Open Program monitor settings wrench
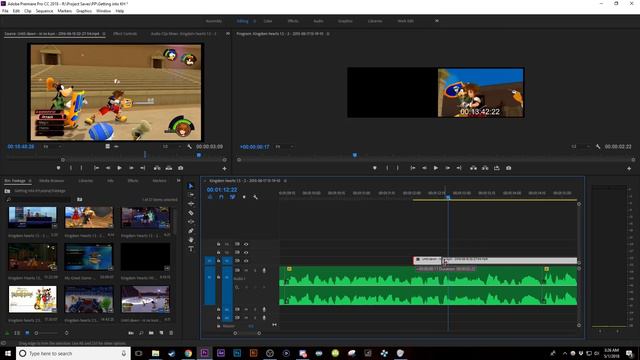Image resolution: width=640 pixels, height=360 pixels. [598, 147]
